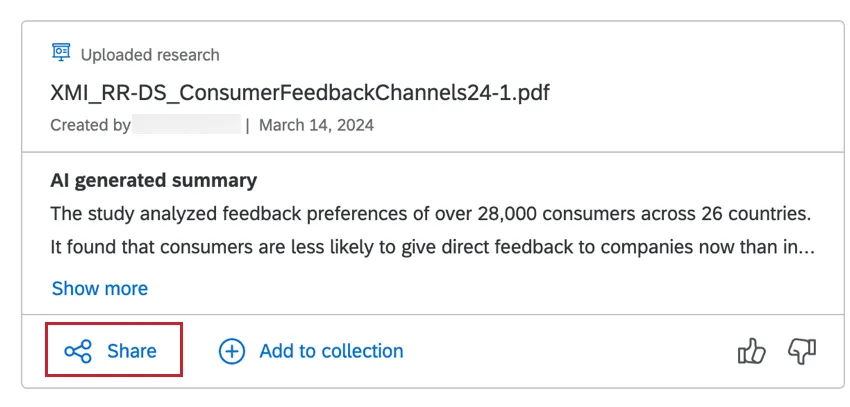The height and width of the screenshot is (407, 850).
Task: Give the summary a thumbs down
Action: 802,350
